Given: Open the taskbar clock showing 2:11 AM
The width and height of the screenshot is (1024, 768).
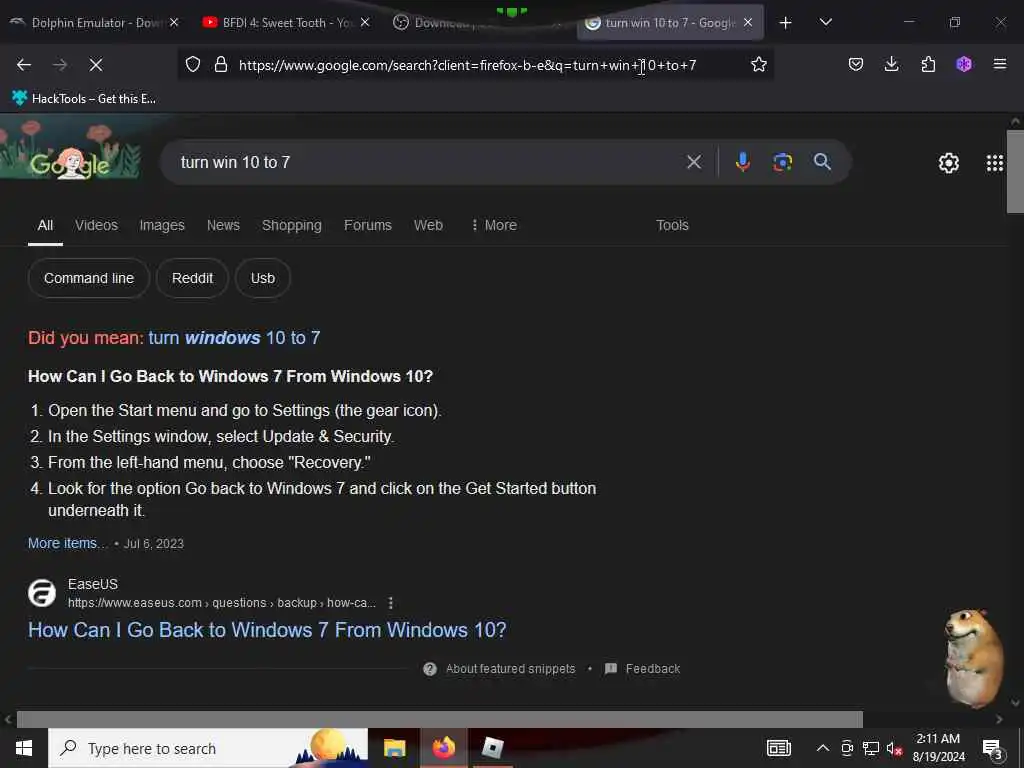Looking at the screenshot, I should click(938, 748).
